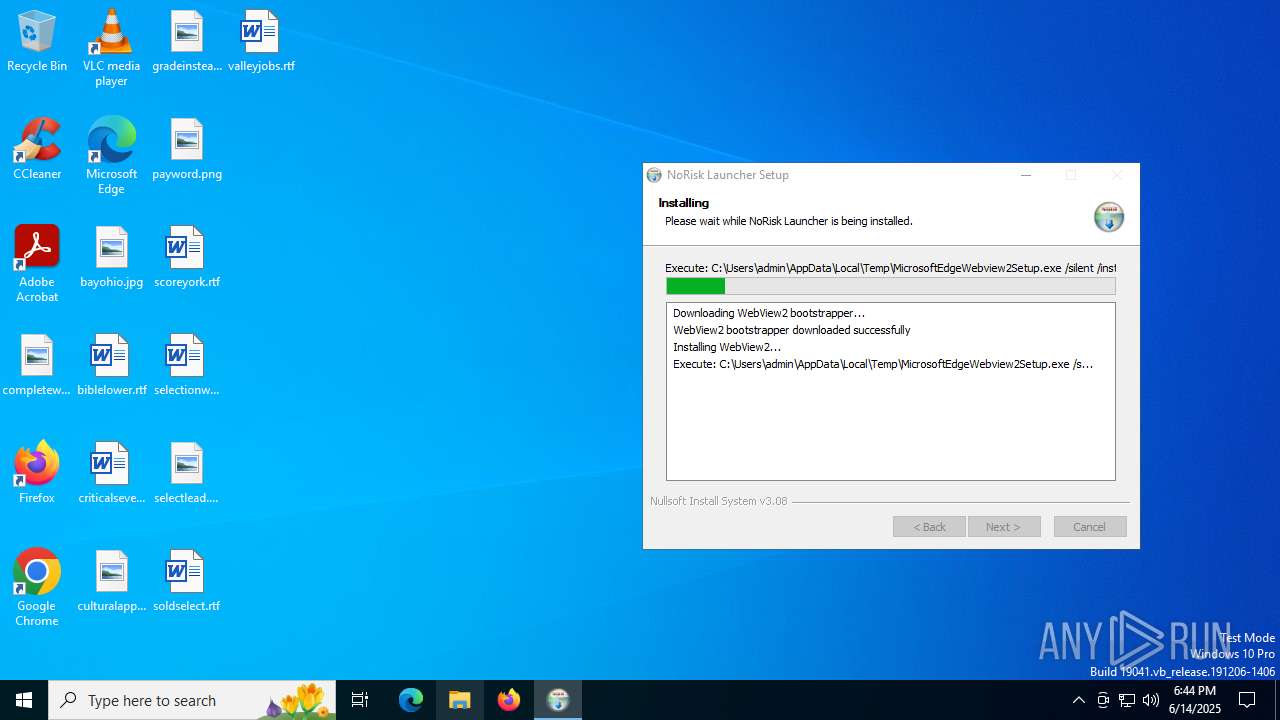Select the completew... image file

(37, 366)
